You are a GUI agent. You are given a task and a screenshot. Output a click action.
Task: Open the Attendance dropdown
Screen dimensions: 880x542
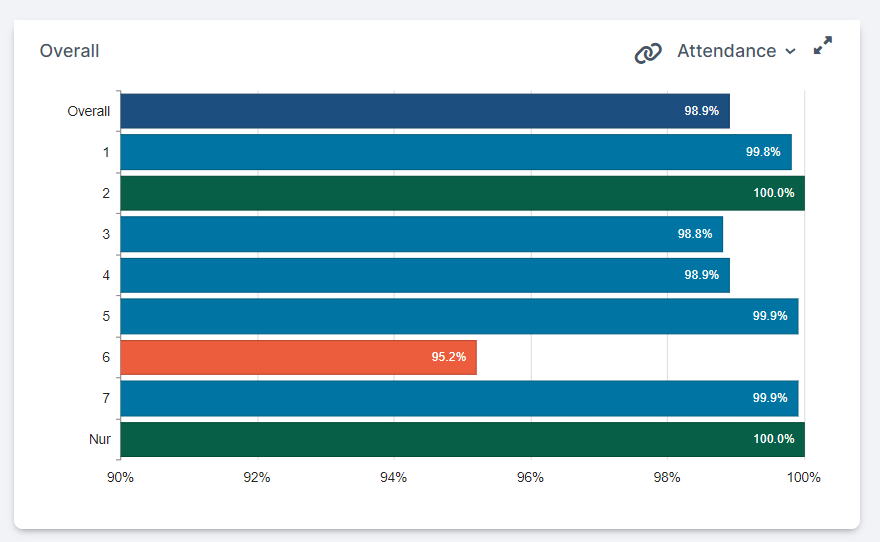[x=727, y=51]
